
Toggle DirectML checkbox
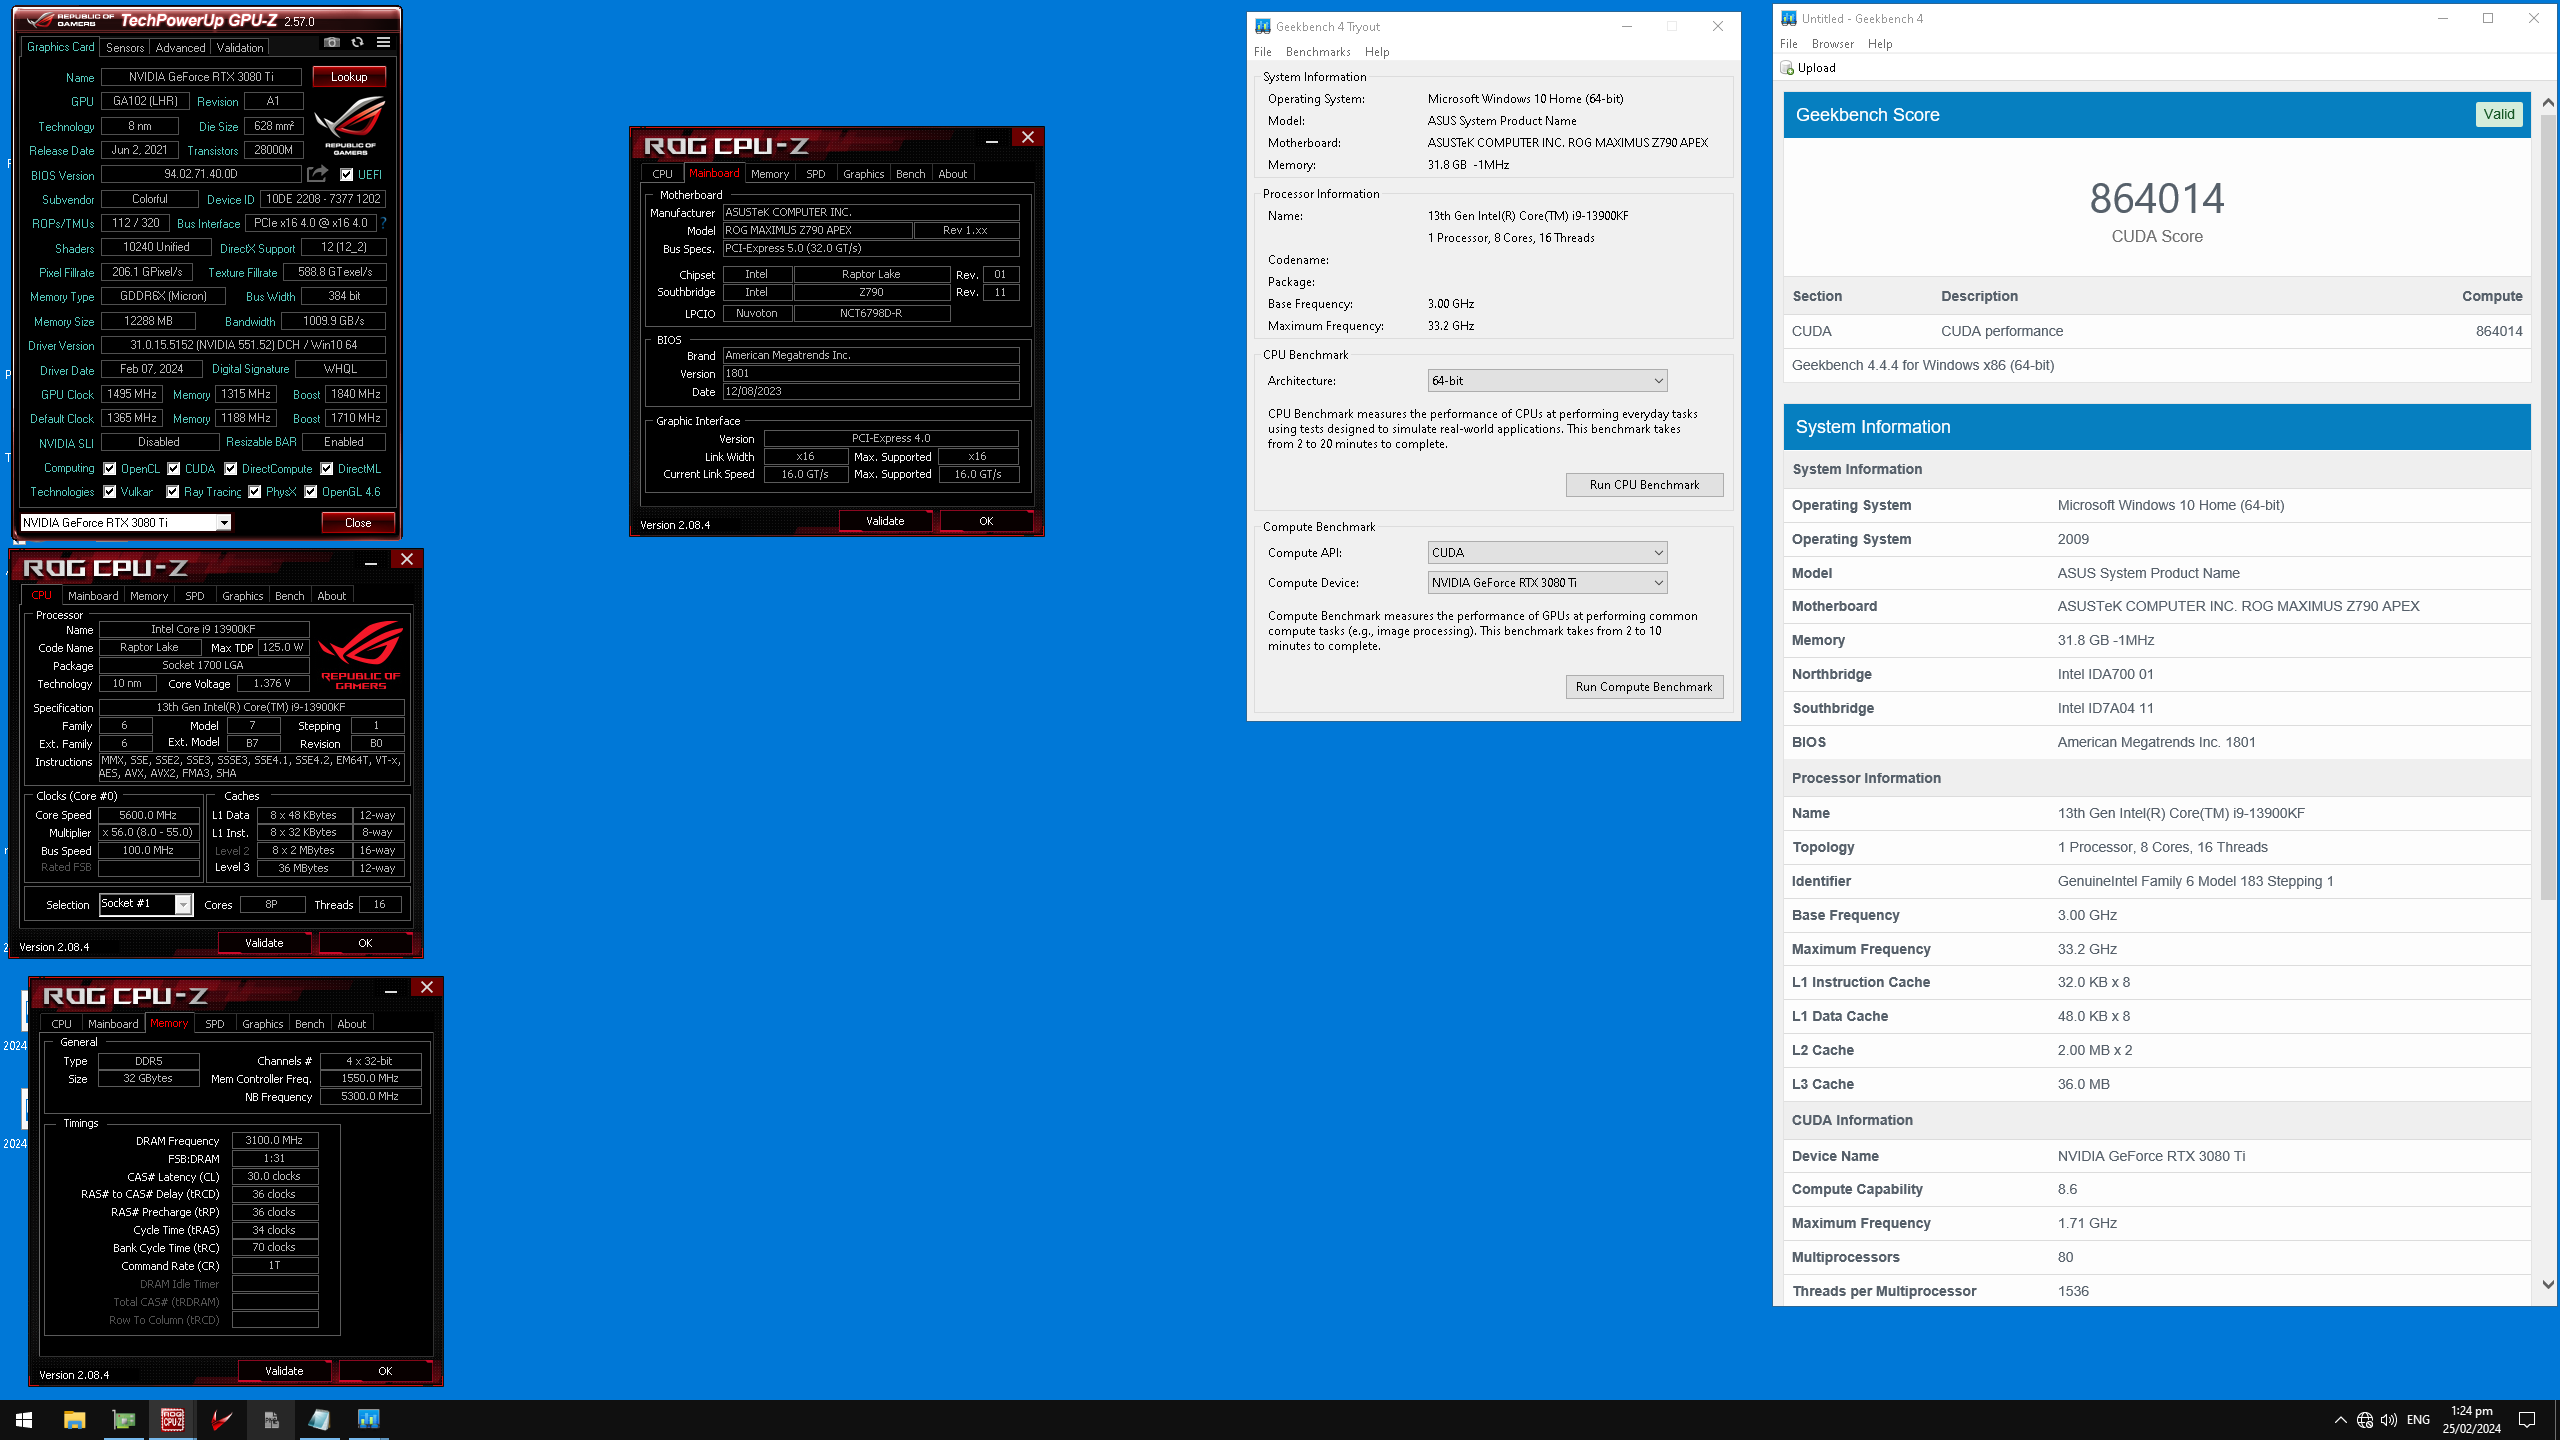(x=327, y=469)
